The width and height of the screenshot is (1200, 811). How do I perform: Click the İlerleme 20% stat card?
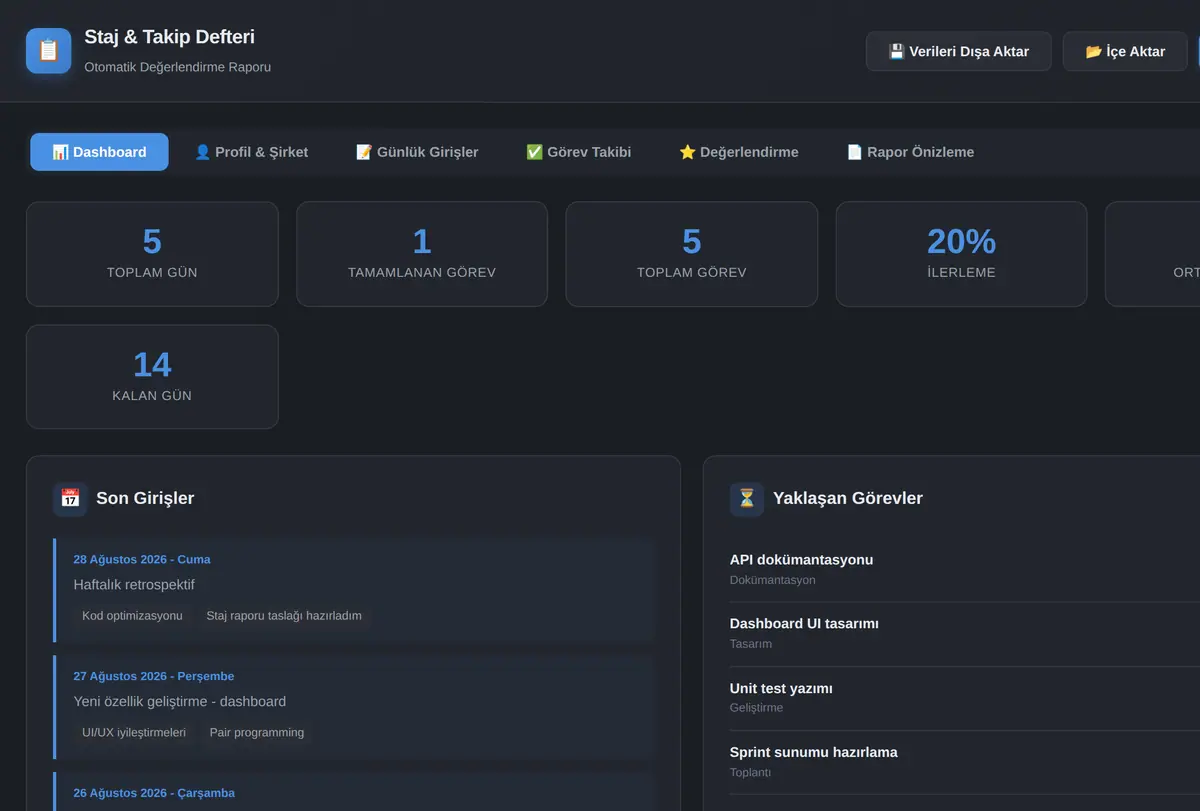(x=961, y=254)
